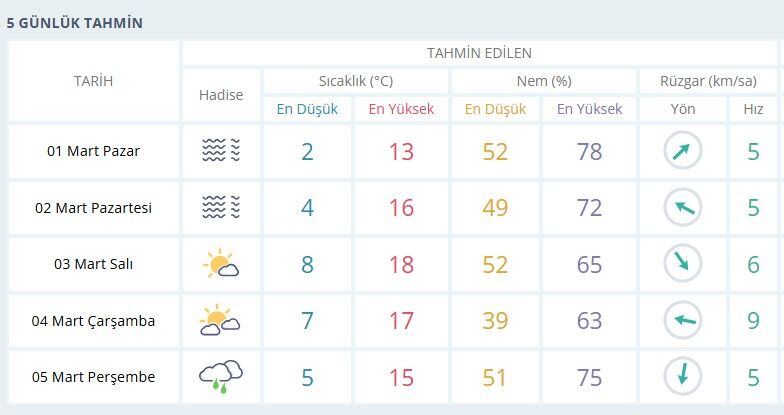This screenshot has height=415, width=784.
Task: Select the 01 Mart Pazar date cell
Action: tap(93, 152)
